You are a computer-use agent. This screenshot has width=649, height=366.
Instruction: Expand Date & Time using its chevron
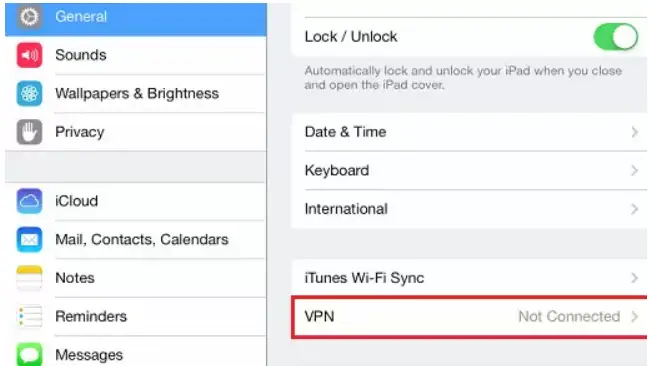point(635,132)
